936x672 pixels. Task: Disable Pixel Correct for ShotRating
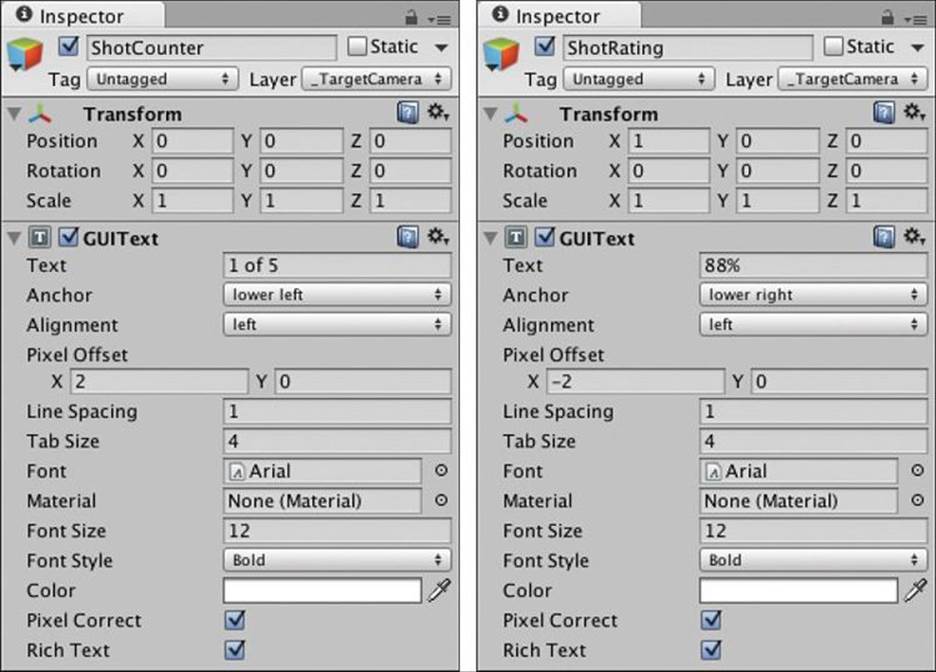(711, 619)
